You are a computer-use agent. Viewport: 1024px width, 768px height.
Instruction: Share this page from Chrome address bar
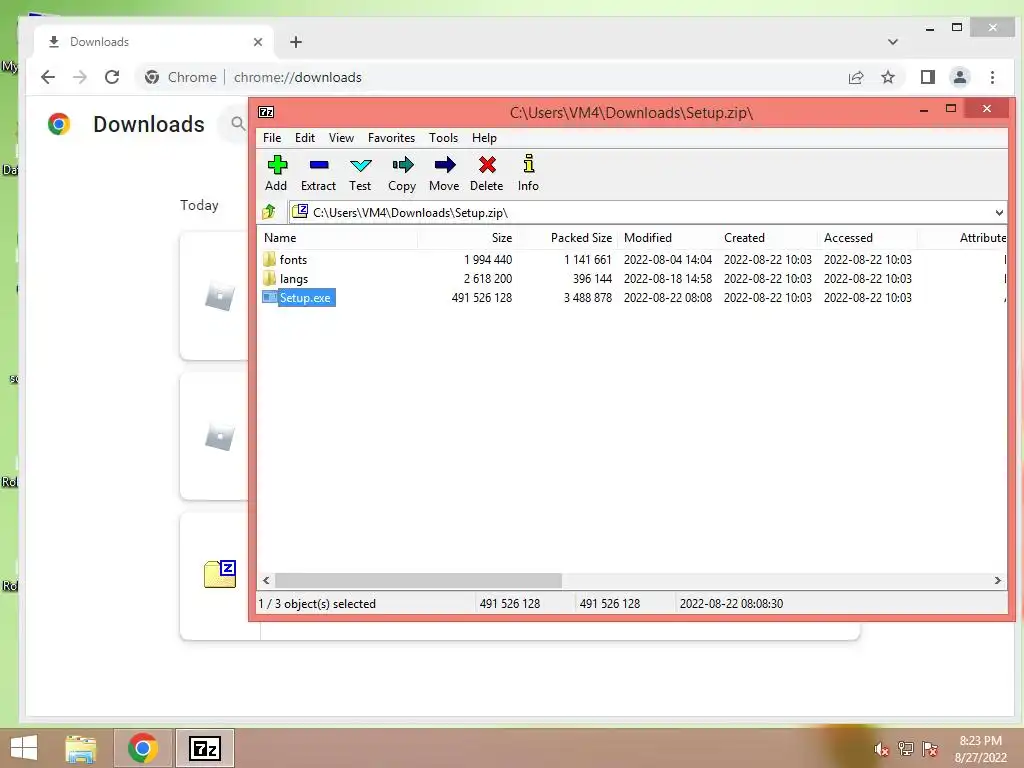(x=856, y=78)
